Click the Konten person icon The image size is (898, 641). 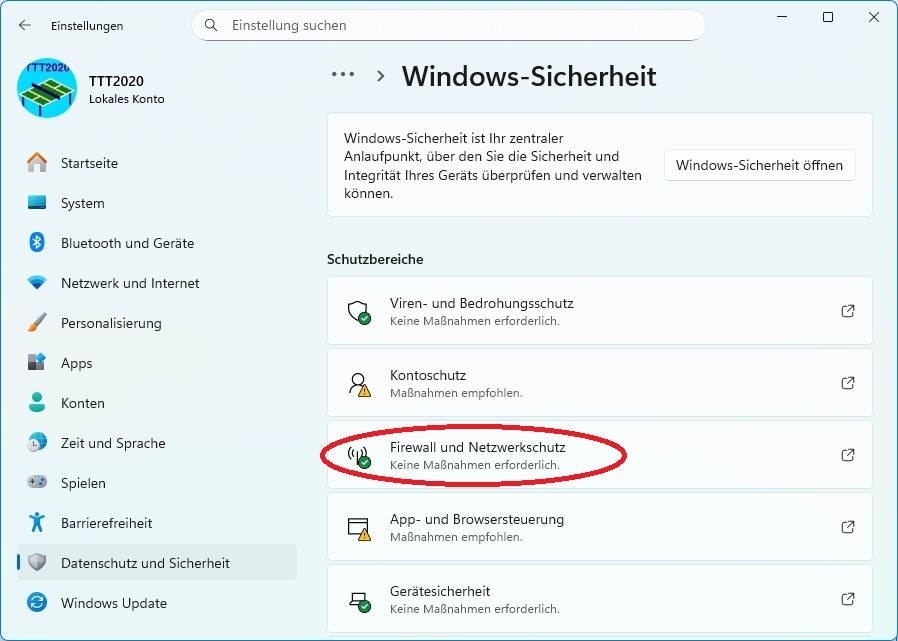pyautogui.click(x=37, y=403)
